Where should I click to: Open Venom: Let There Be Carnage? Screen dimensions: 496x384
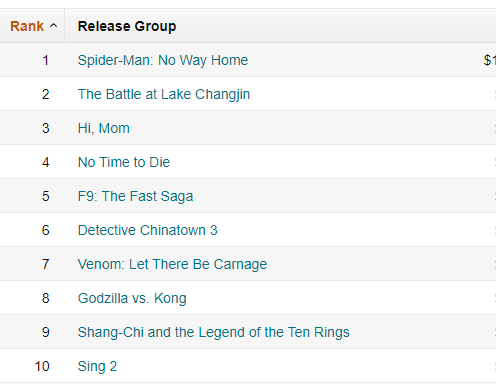point(172,264)
